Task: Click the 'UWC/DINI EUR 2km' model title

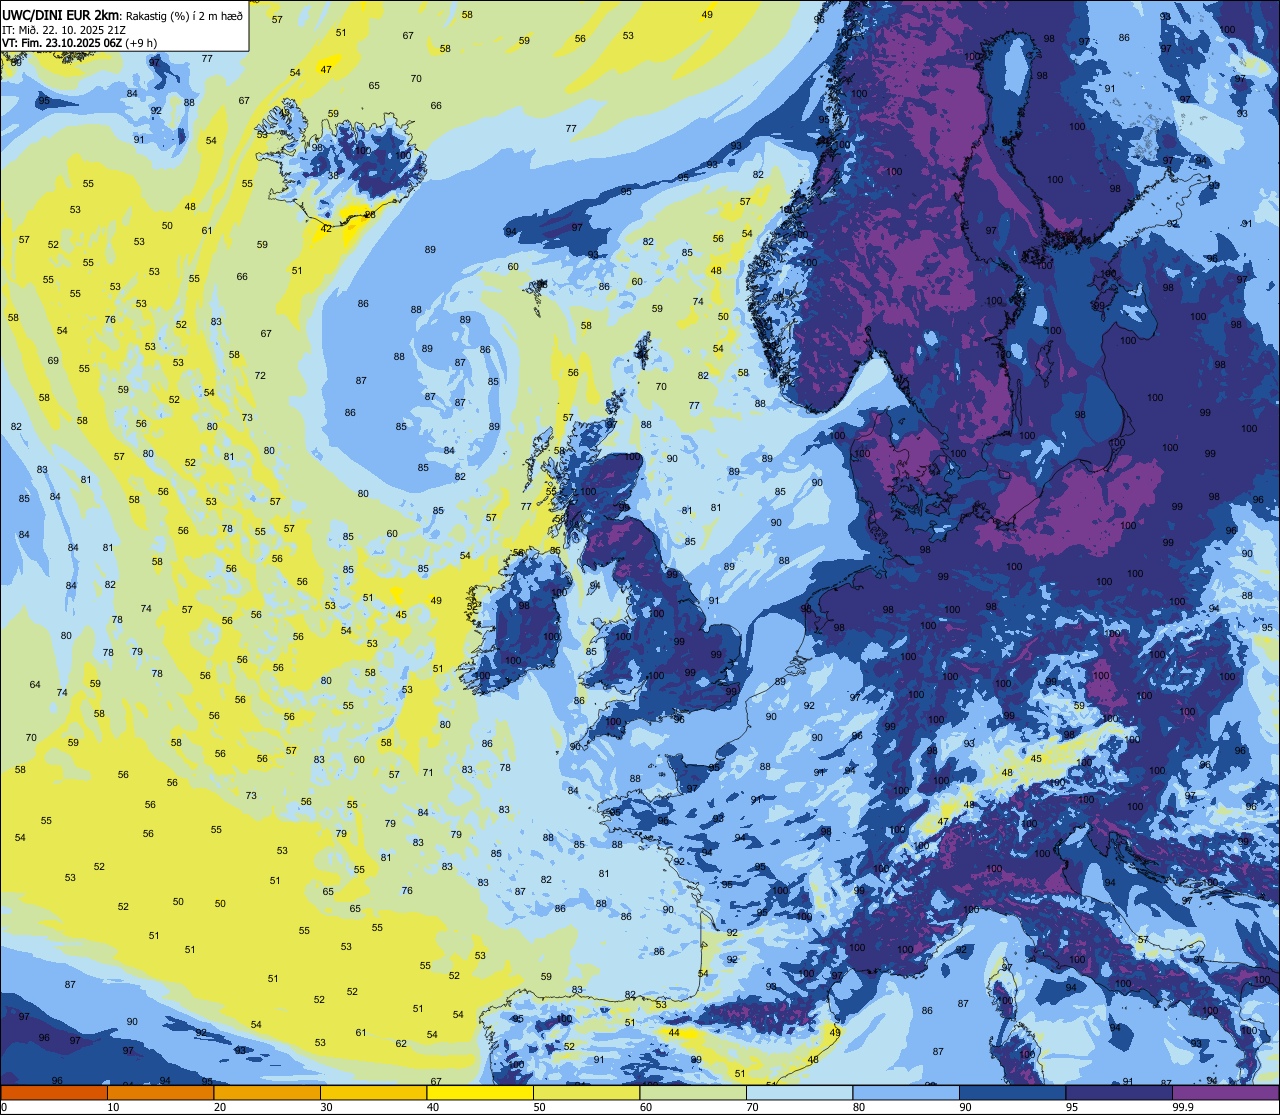Action: tap(60, 14)
